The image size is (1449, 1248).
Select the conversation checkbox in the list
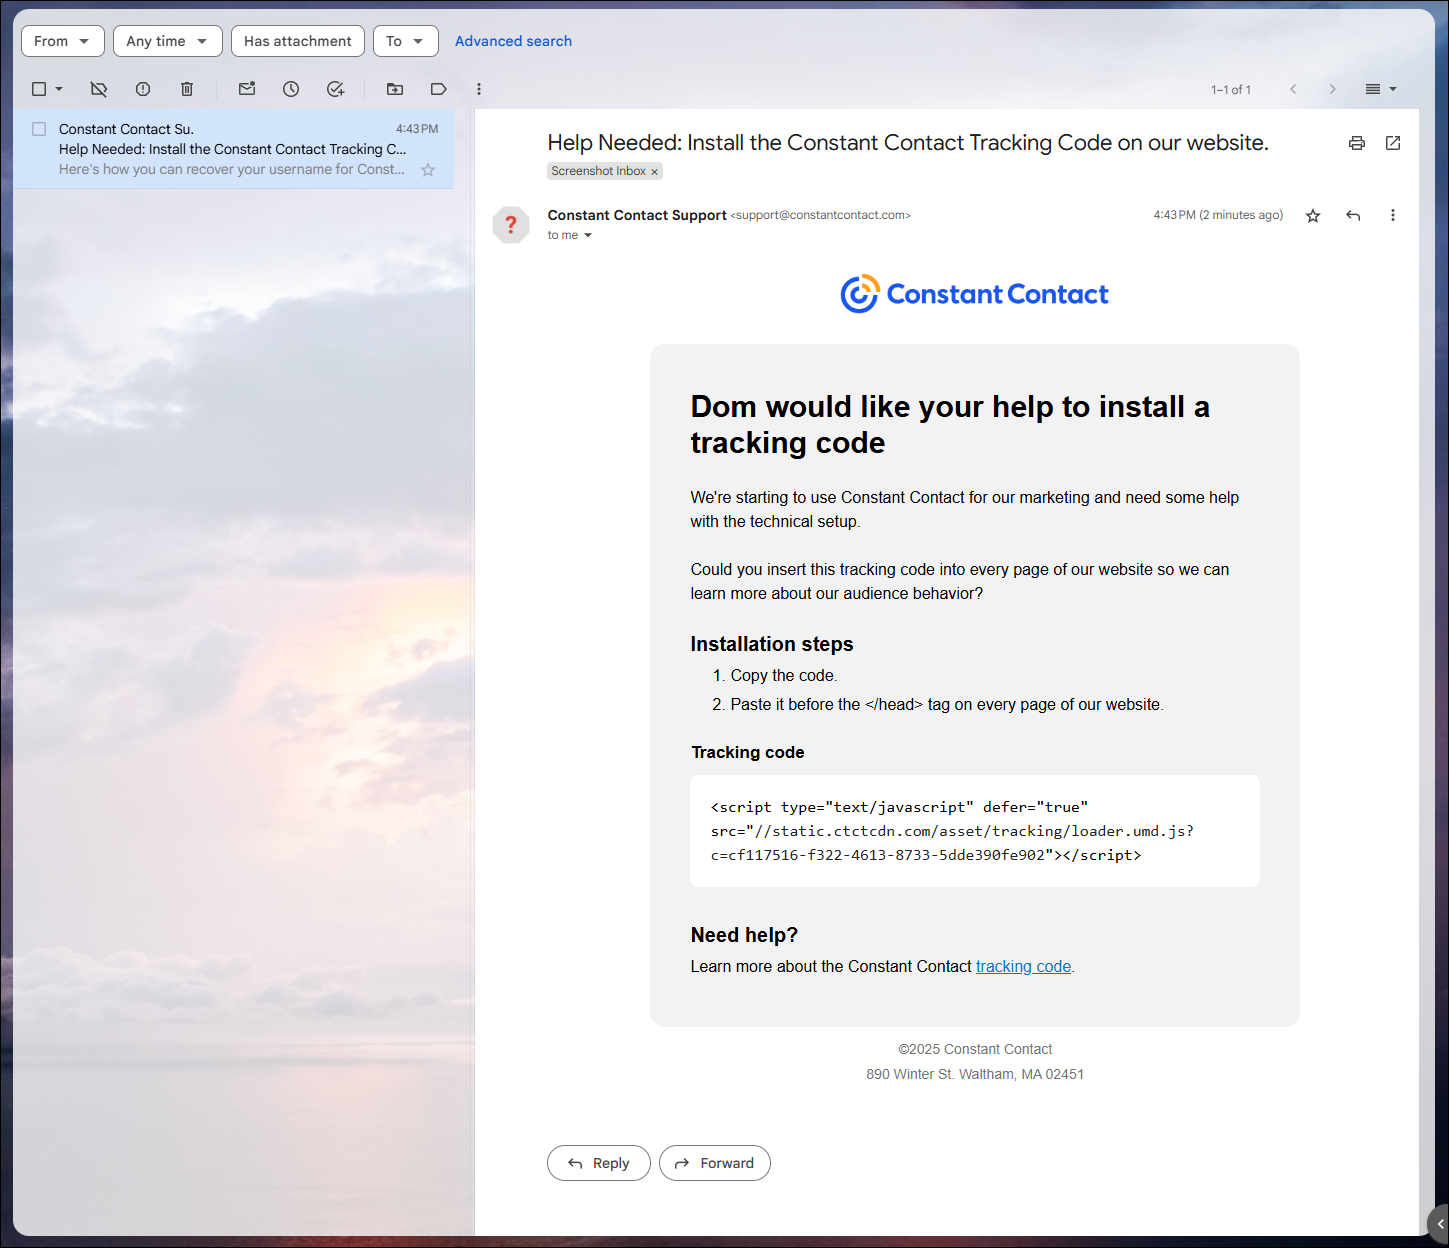point(39,128)
